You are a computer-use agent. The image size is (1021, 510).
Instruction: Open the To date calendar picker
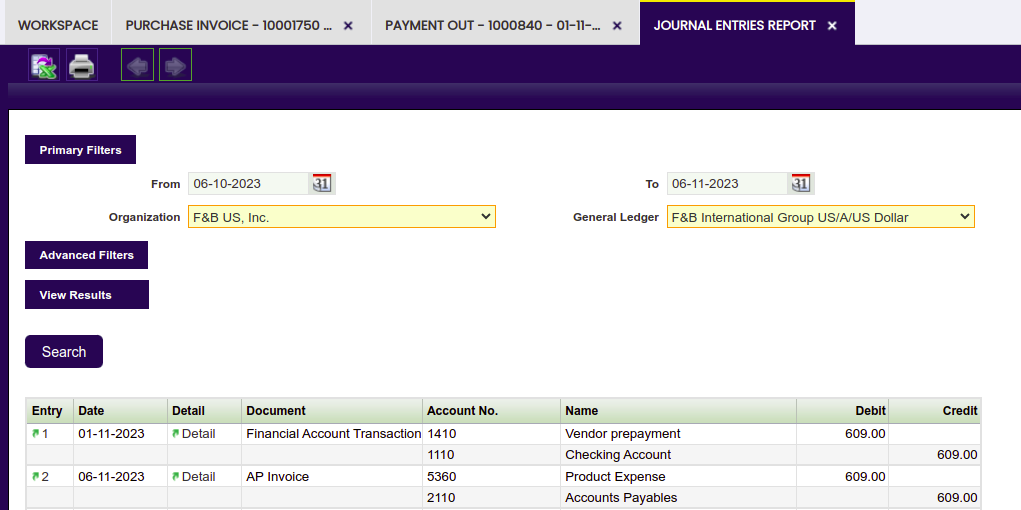pyautogui.click(x=801, y=184)
